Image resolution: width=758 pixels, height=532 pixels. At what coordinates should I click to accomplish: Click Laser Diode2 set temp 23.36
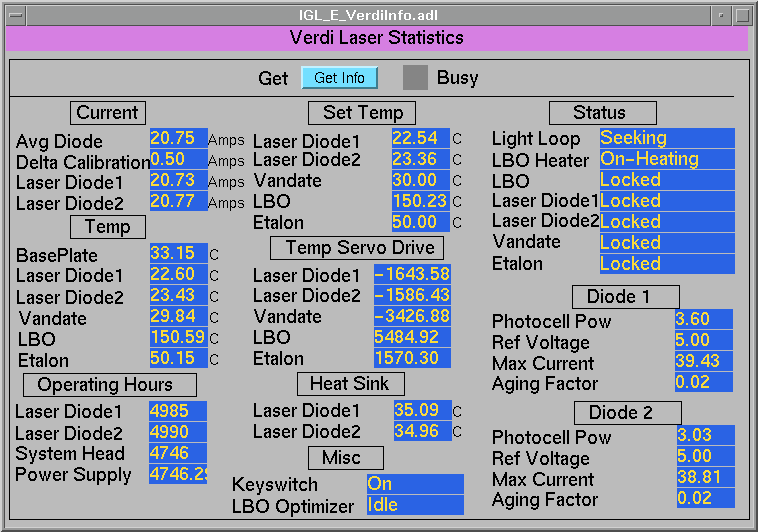[421, 159]
